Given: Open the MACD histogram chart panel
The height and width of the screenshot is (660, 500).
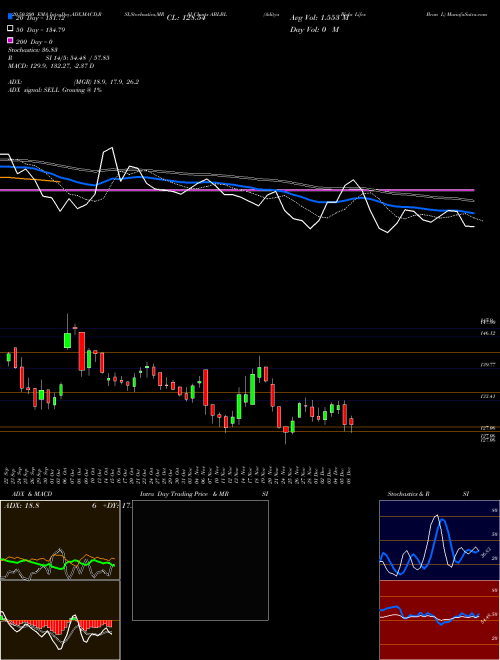Looking at the screenshot, I should (x=60, y=620).
